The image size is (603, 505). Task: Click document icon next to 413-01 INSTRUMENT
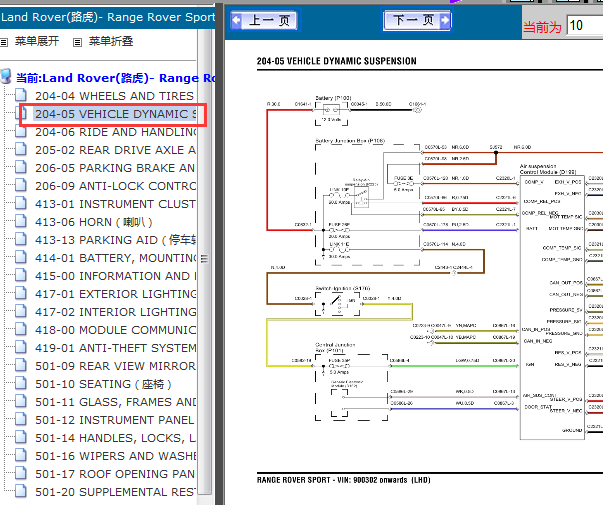21,203
